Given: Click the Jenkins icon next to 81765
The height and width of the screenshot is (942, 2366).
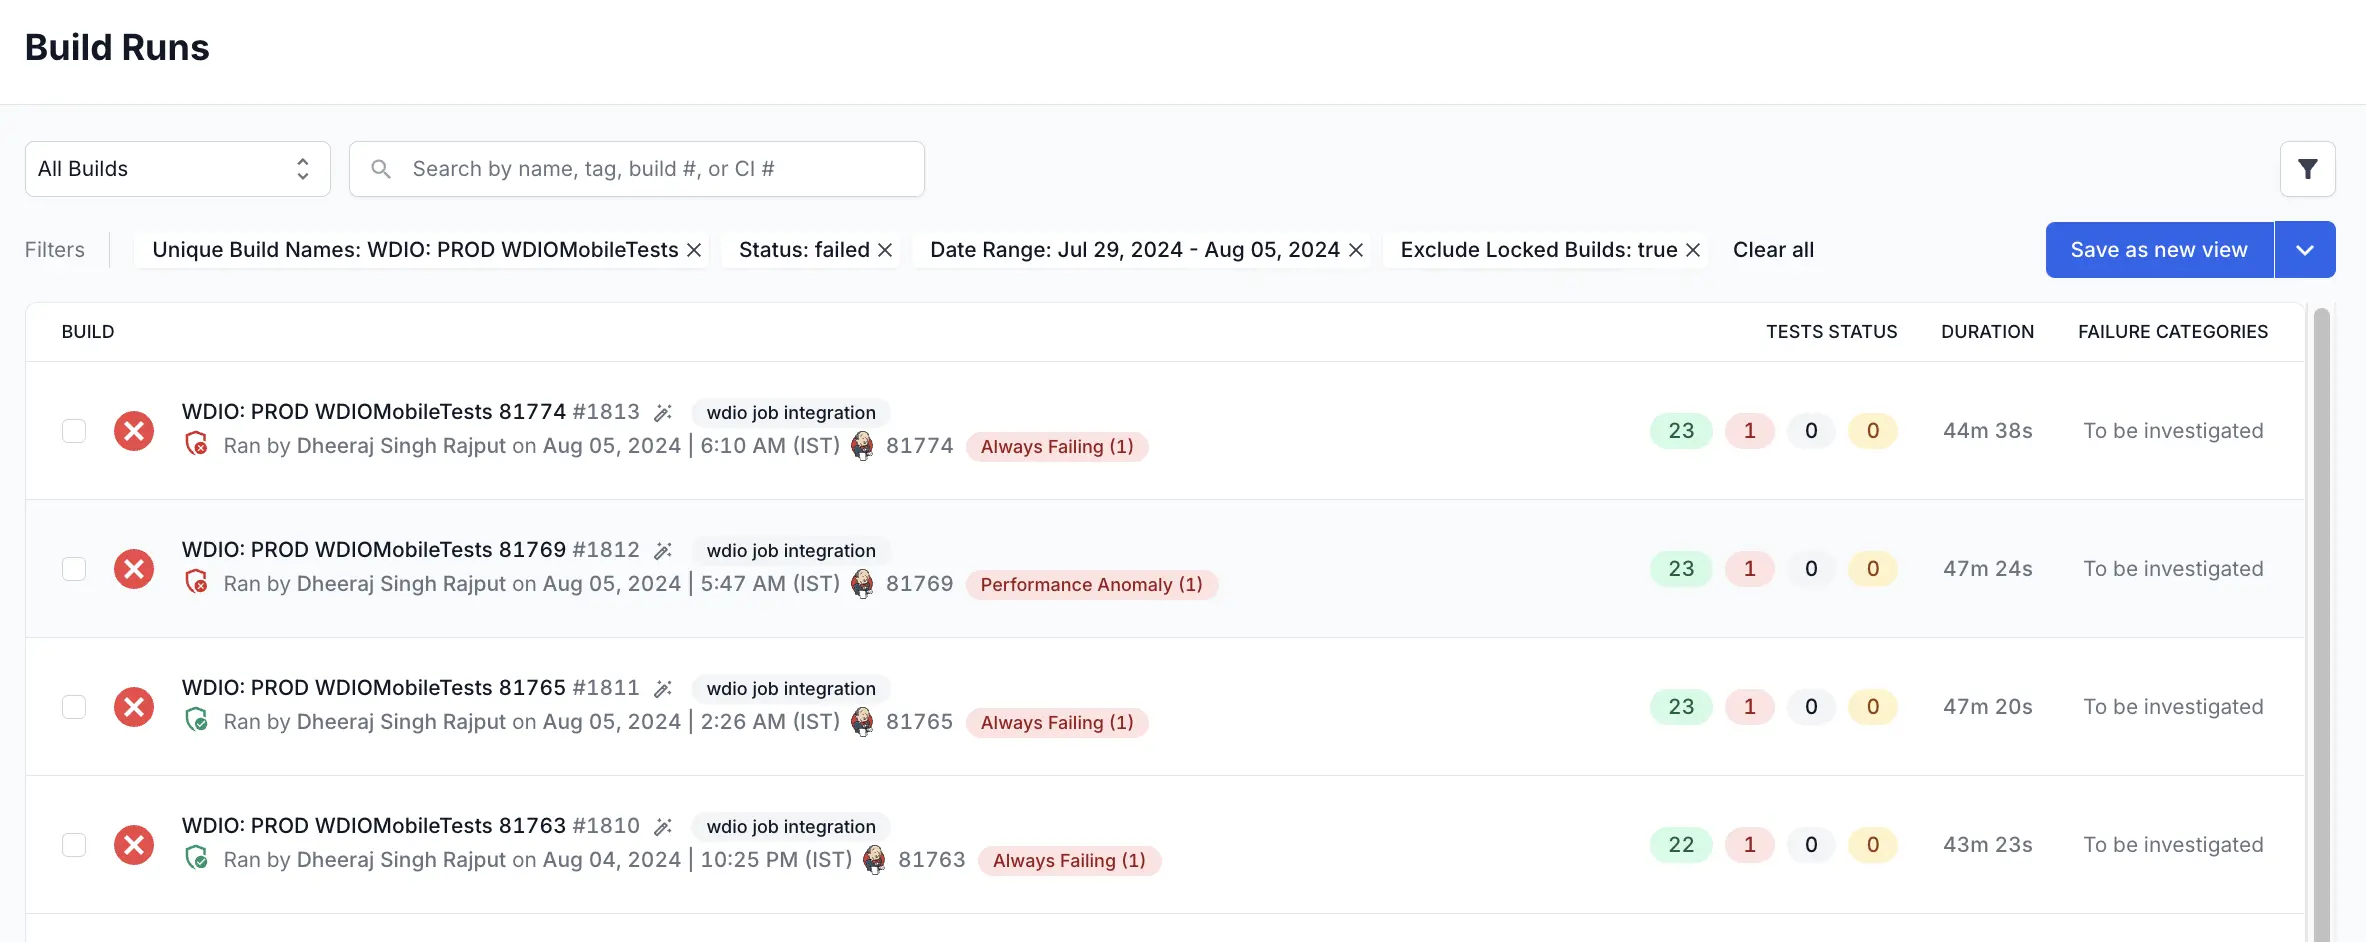Looking at the screenshot, I should (x=862, y=722).
